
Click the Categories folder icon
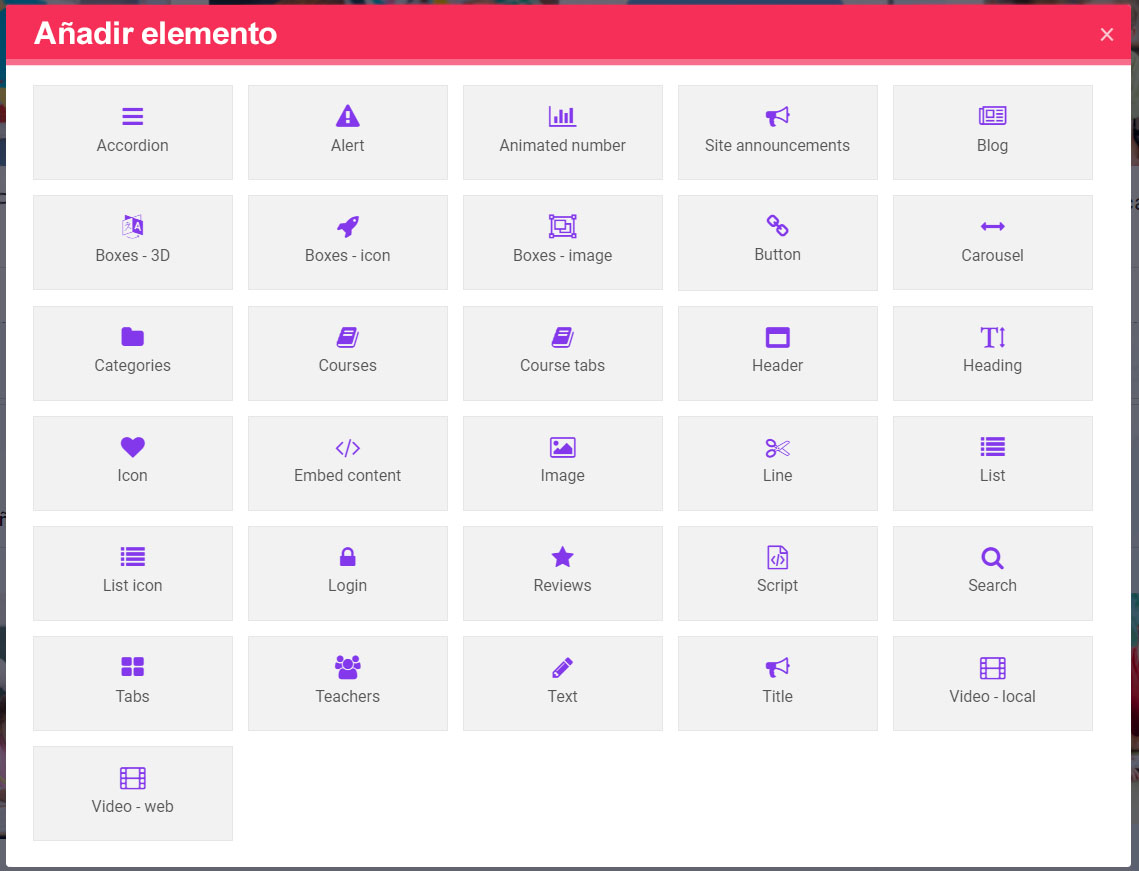132,337
